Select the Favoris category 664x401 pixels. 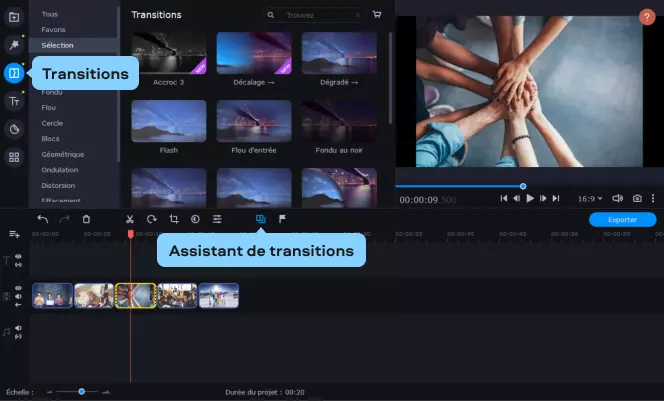53,30
